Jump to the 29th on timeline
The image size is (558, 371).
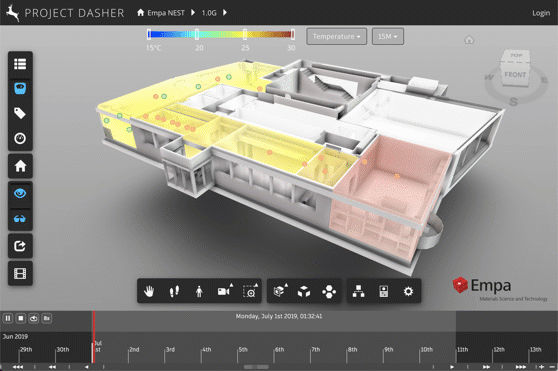pyautogui.click(x=26, y=350)
